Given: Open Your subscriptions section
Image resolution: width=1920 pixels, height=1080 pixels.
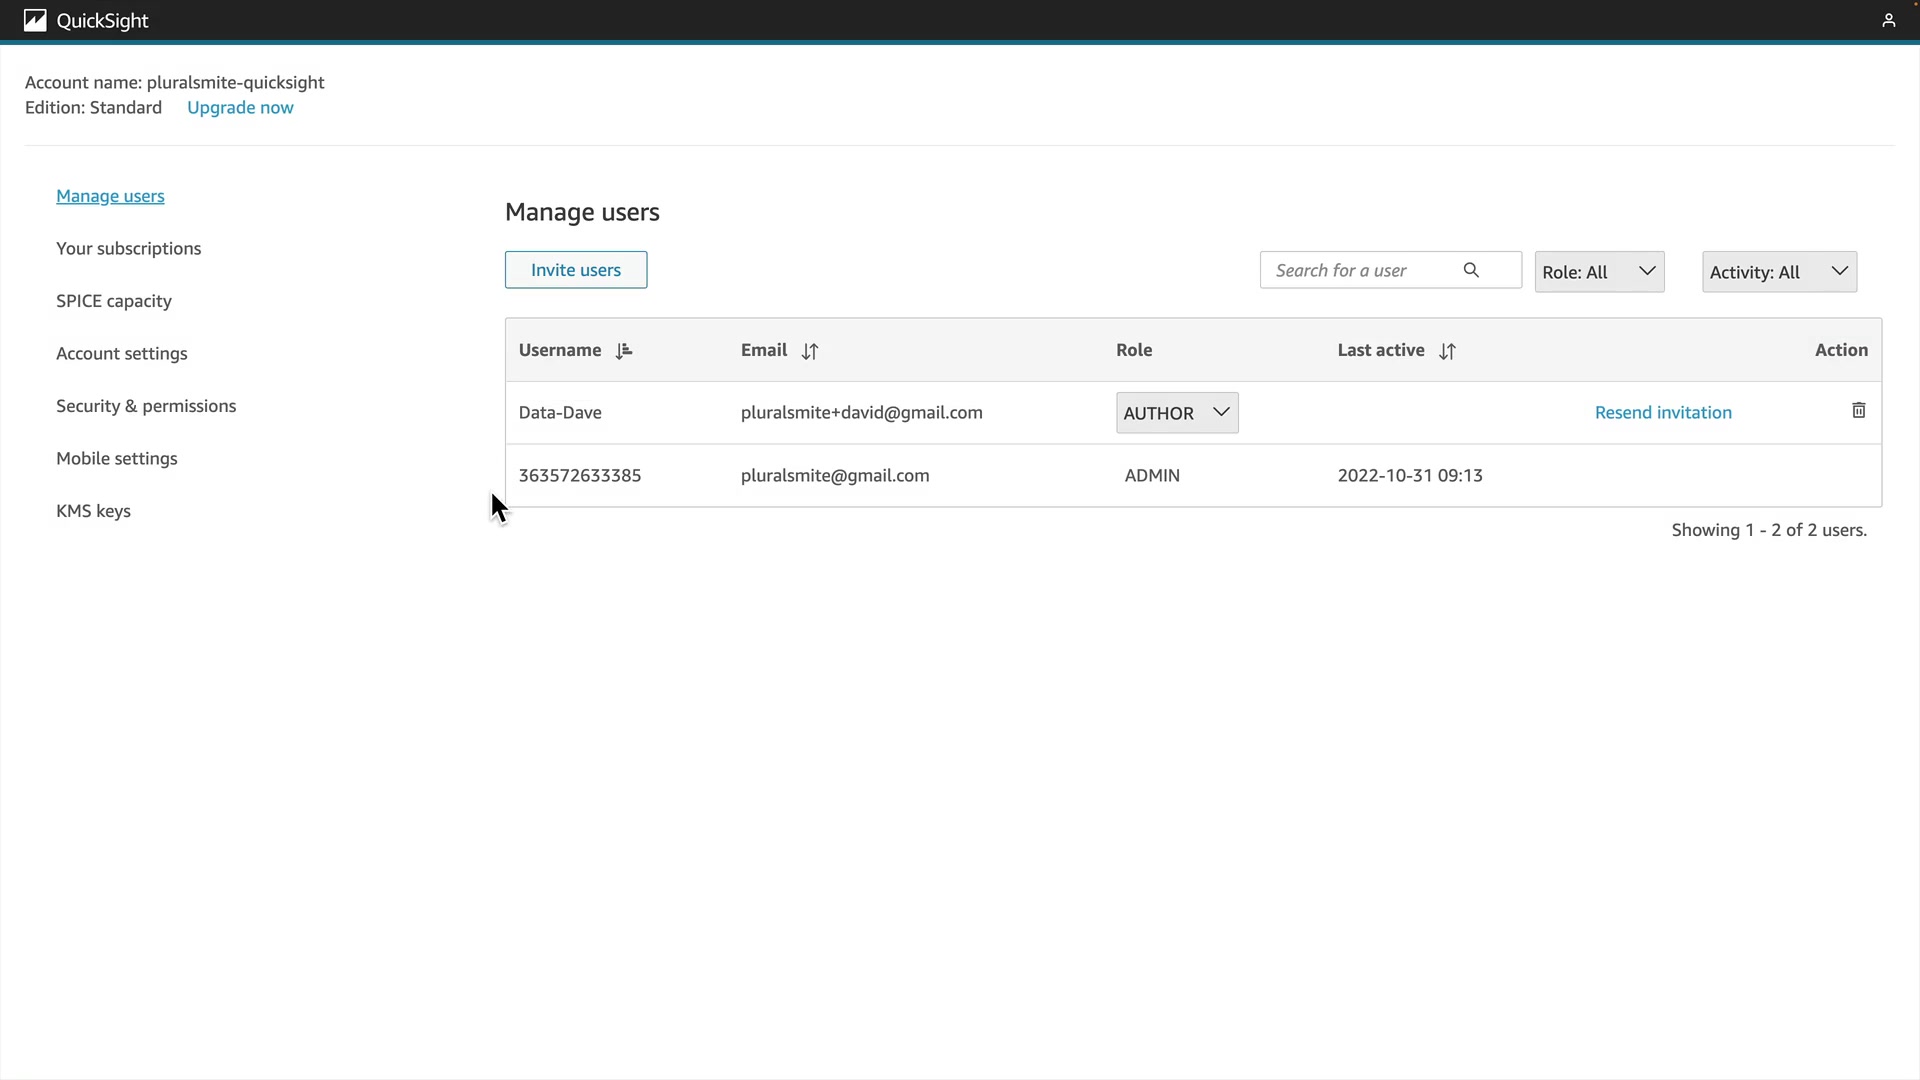Looking at the screenshot, I should [x=128, y=248].
